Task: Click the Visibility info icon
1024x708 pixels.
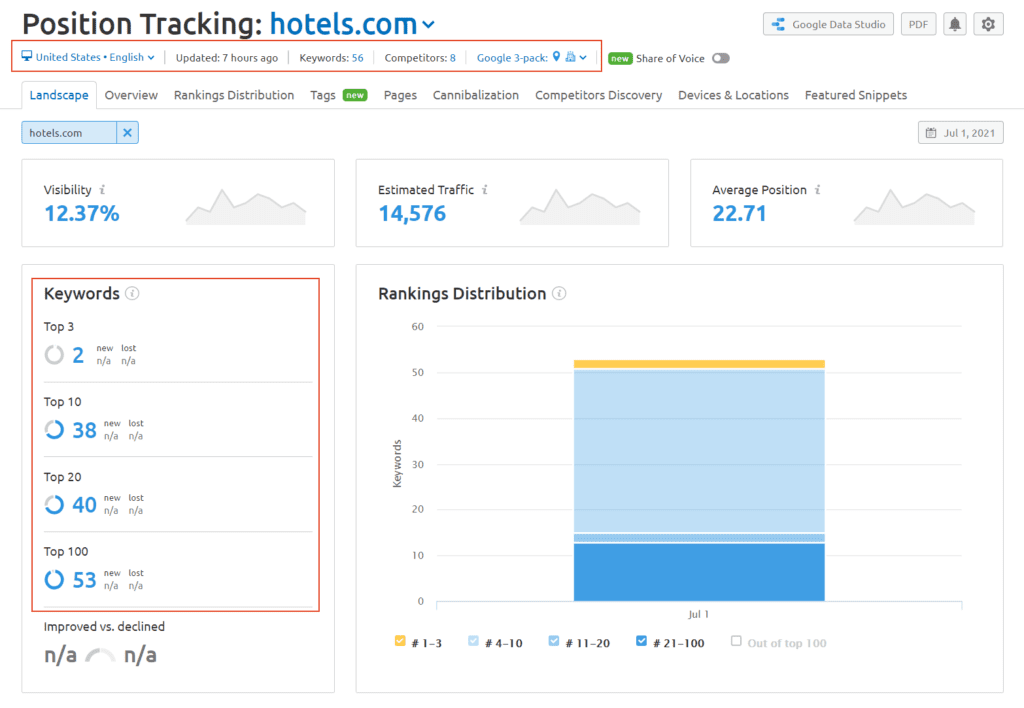Action: [102, 189]
